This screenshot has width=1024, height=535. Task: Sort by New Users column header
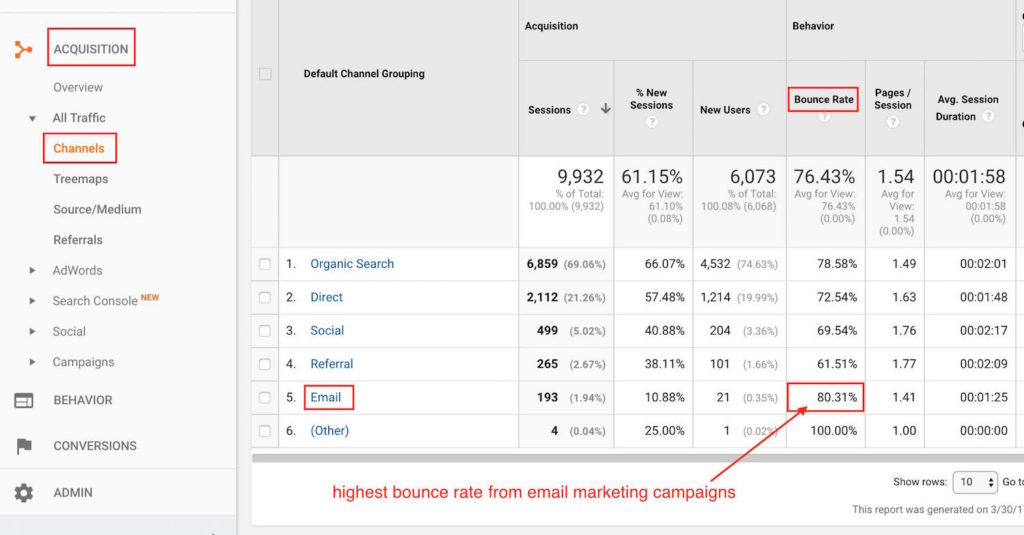pos(725,110)
